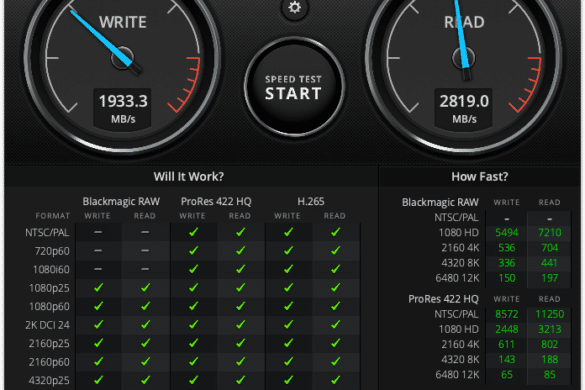
Task: Select the 1080i60 format row label
Action: pos(51,269)
